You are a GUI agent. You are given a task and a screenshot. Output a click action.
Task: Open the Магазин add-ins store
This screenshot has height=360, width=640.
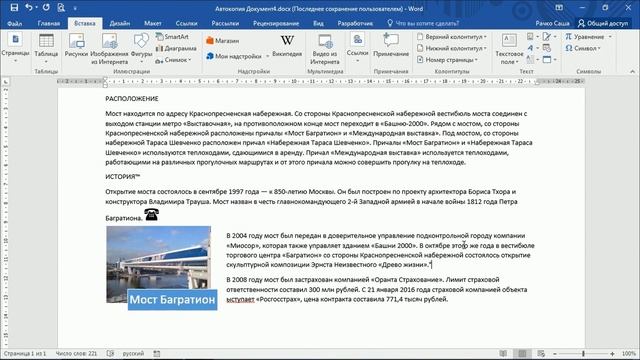click(222, 41)
